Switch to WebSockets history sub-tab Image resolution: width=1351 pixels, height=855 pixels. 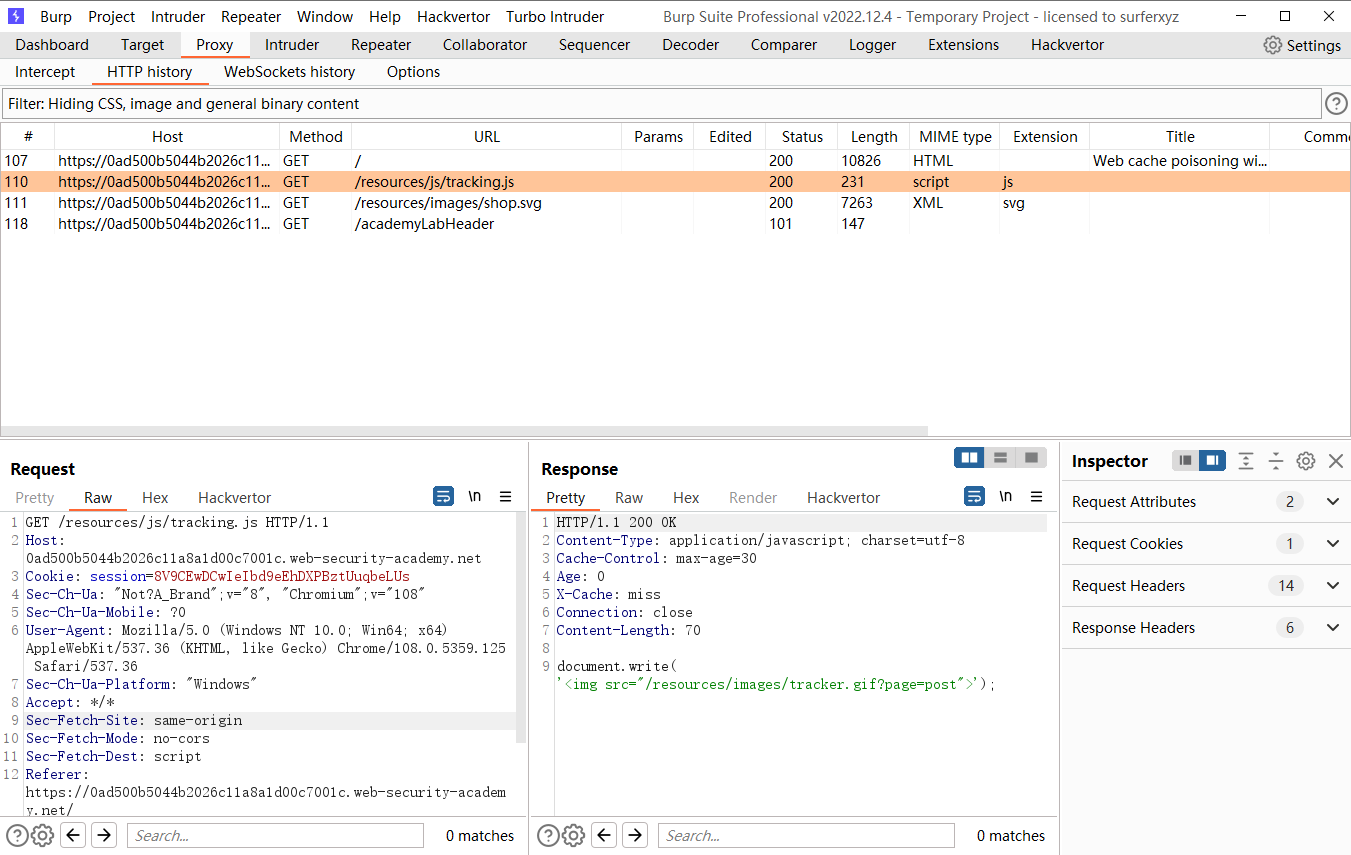[289, 72]
